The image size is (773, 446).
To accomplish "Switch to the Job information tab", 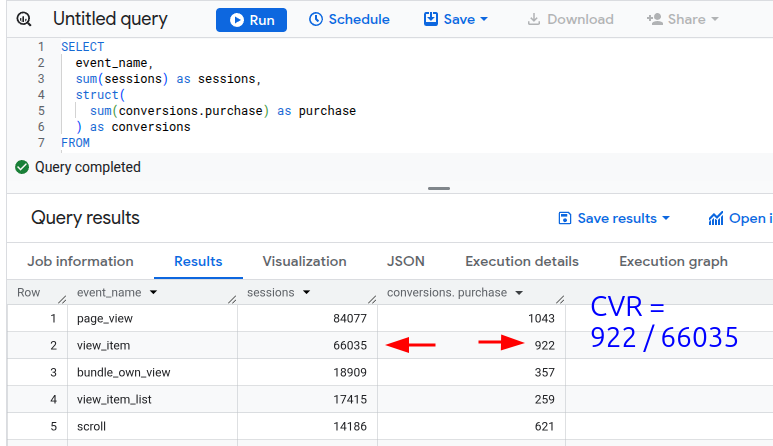I will (x=80, y=261).
